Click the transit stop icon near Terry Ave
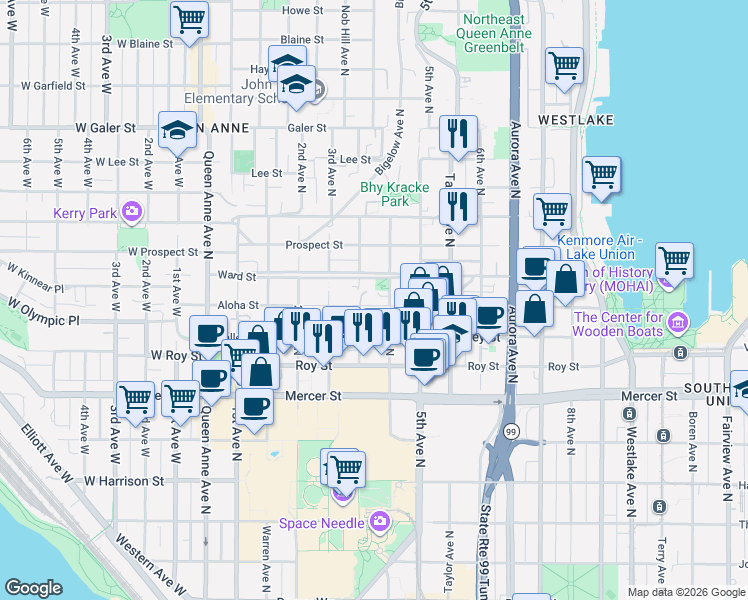 (659, 506)
